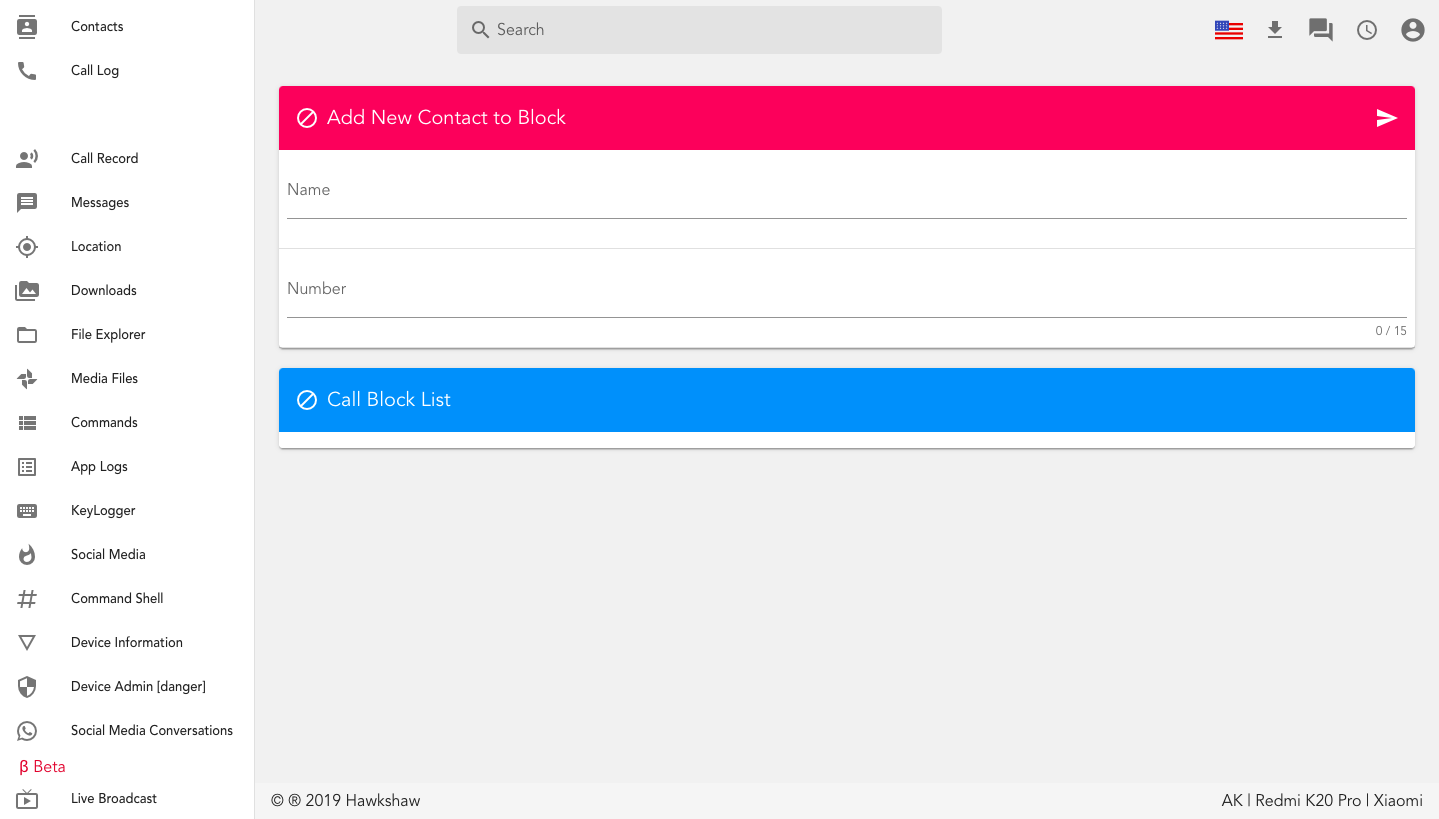Image resolution: width=1439 pixels, height=819 pixels.
Task: Click the Beta label in the sidebar
Action: tap(42, 767)
